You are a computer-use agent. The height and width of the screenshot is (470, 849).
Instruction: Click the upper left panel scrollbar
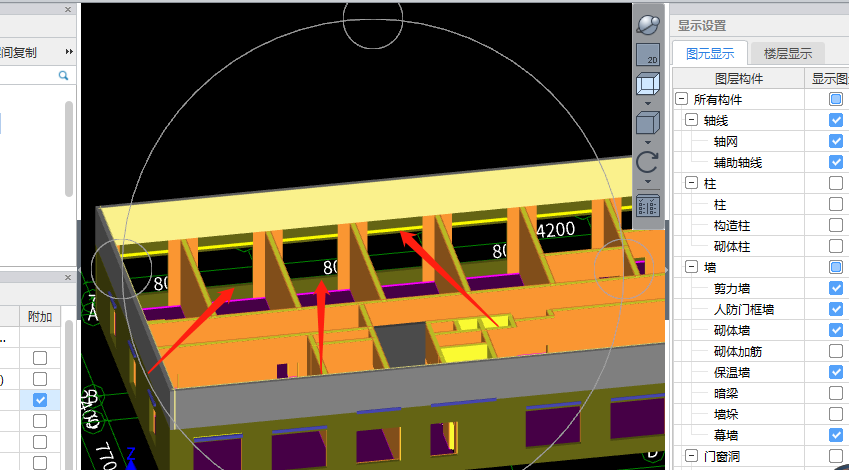coord(69,149)
